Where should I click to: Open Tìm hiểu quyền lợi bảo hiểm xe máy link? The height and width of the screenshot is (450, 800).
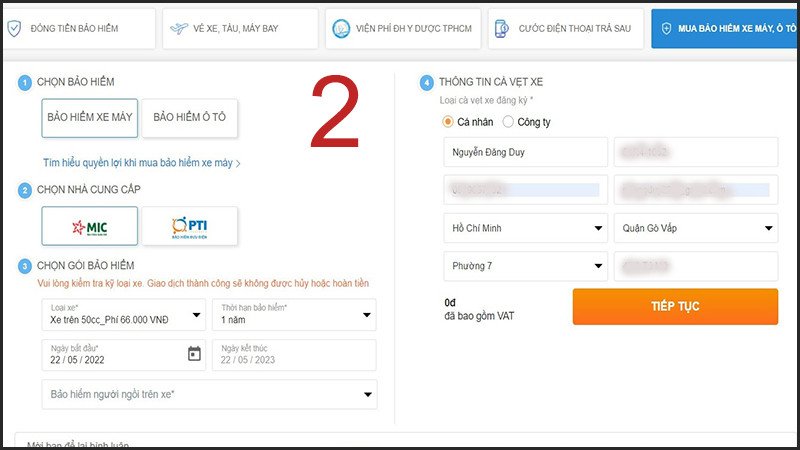(x=141, y=162)
